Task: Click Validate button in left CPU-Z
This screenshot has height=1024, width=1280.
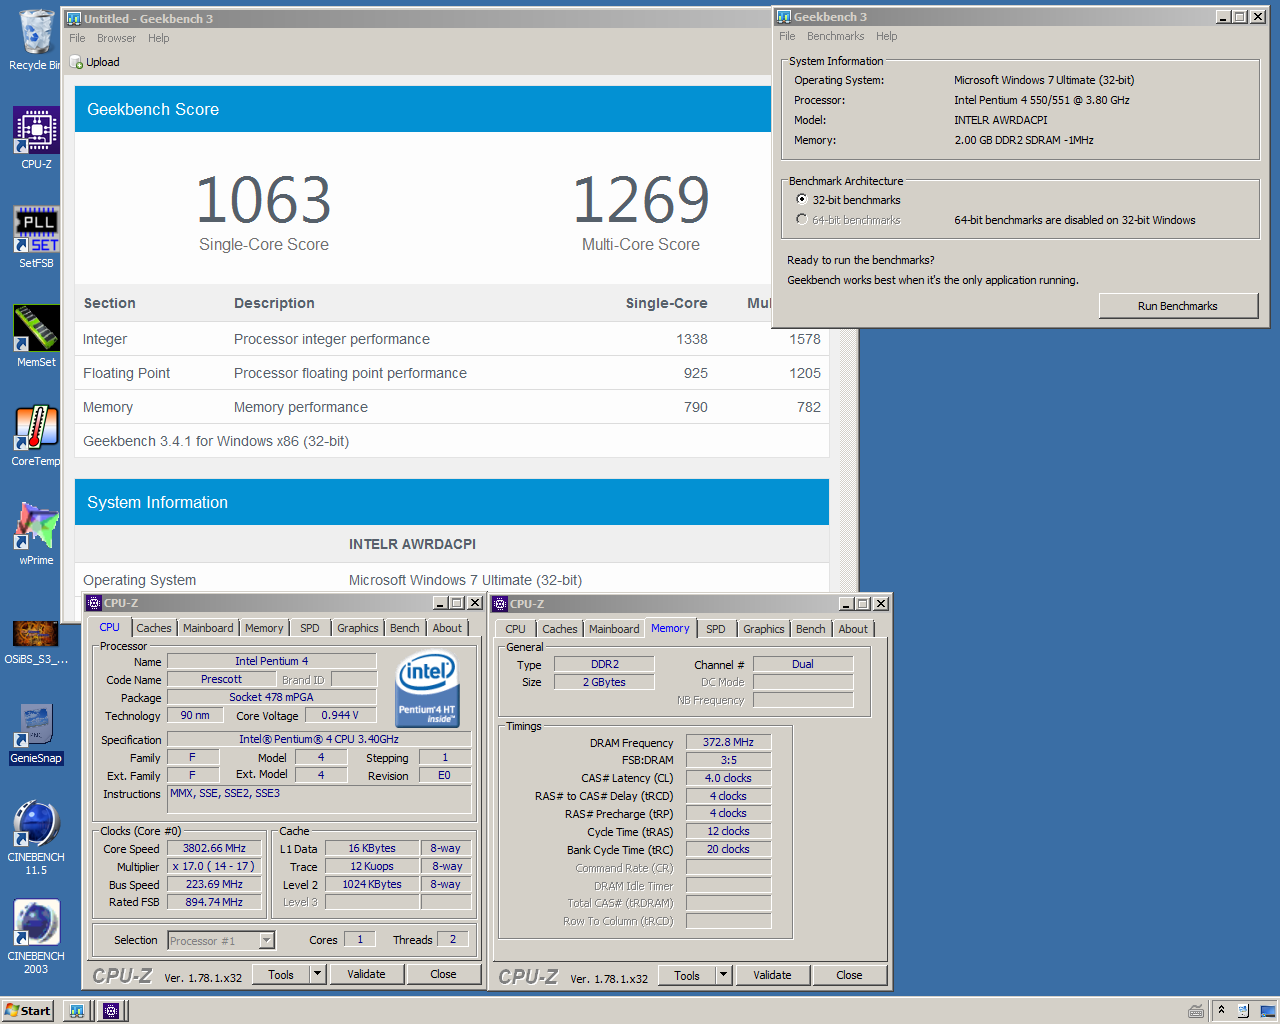Action: click(x=366, y=974)
